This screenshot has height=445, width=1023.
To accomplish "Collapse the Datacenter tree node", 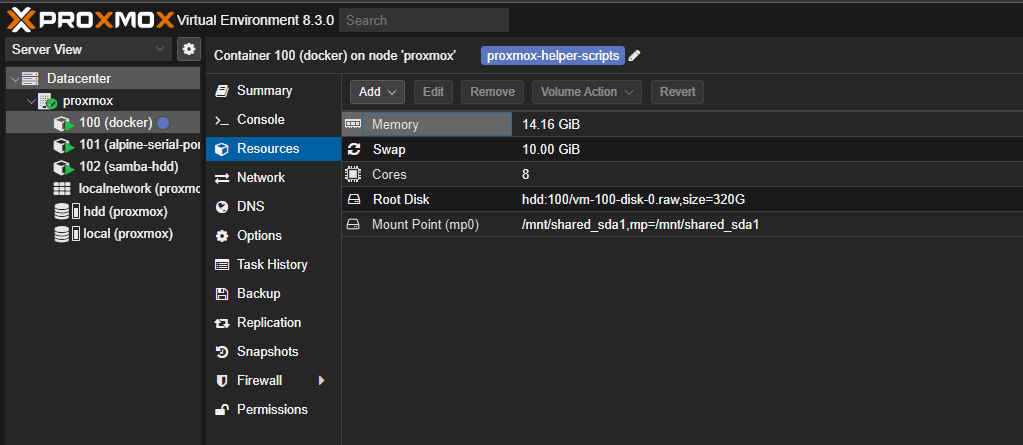I will (x=14, y=78).
